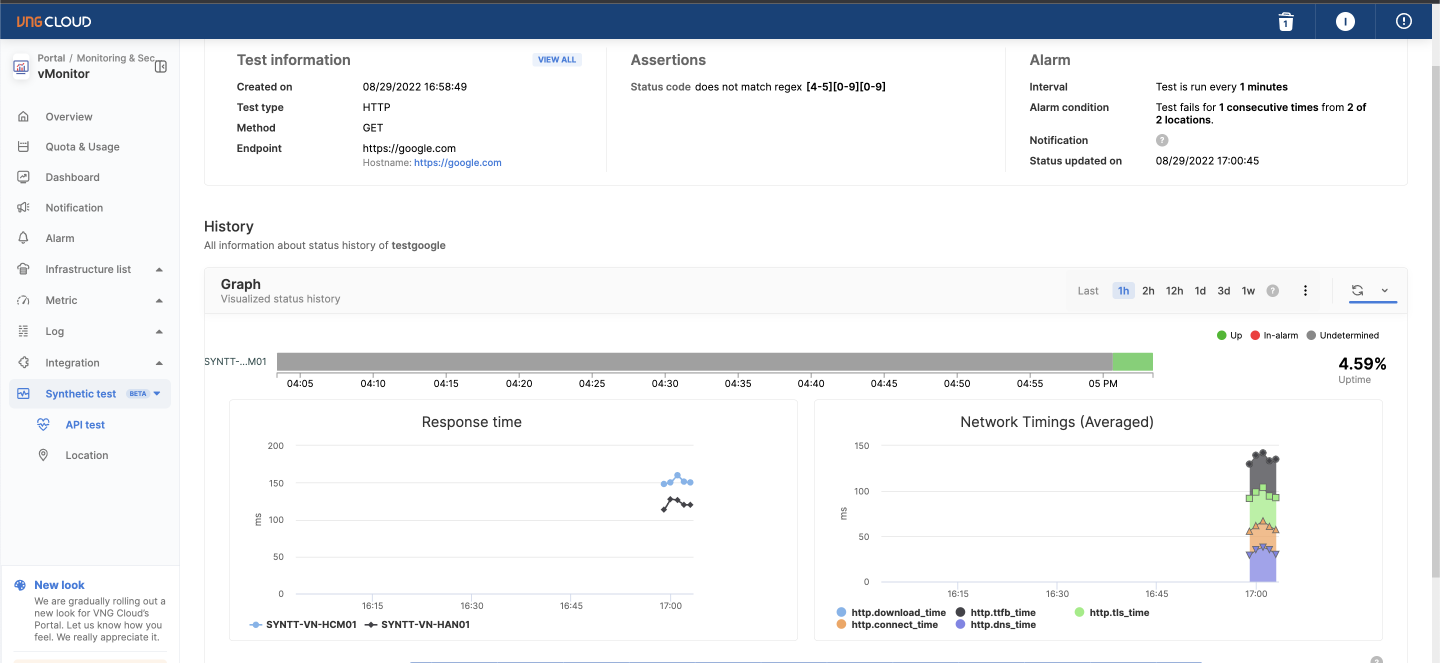Open the refresh interval dropdown arrow

pyautogui.click(x=1385, y=290)
